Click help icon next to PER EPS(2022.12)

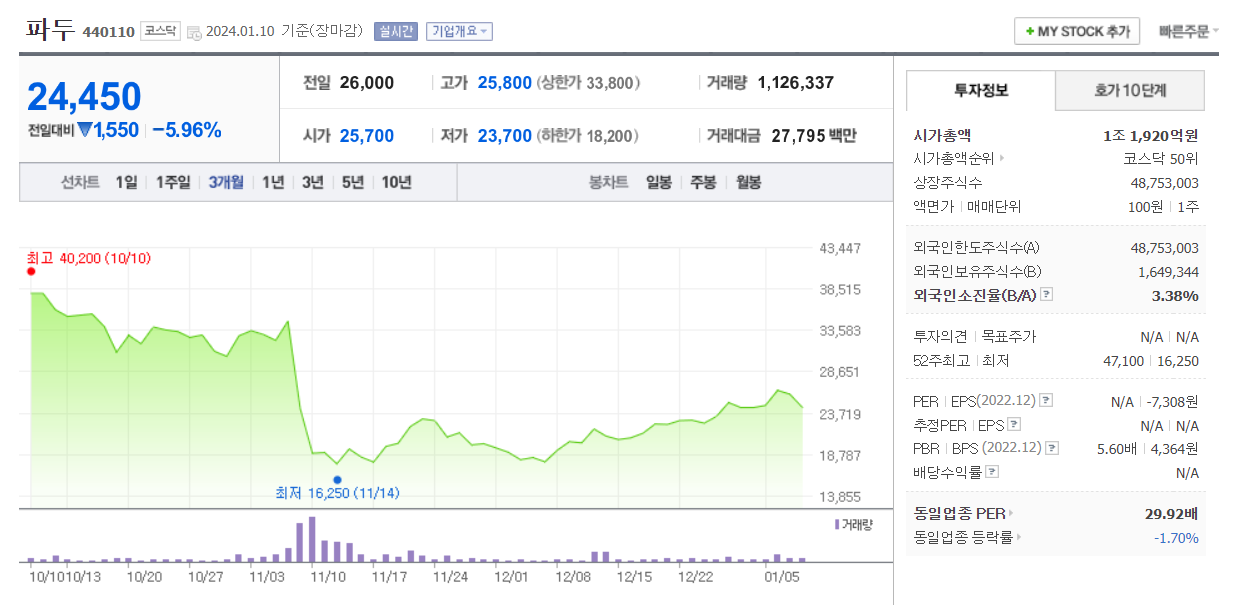(x=1045, y=401)
